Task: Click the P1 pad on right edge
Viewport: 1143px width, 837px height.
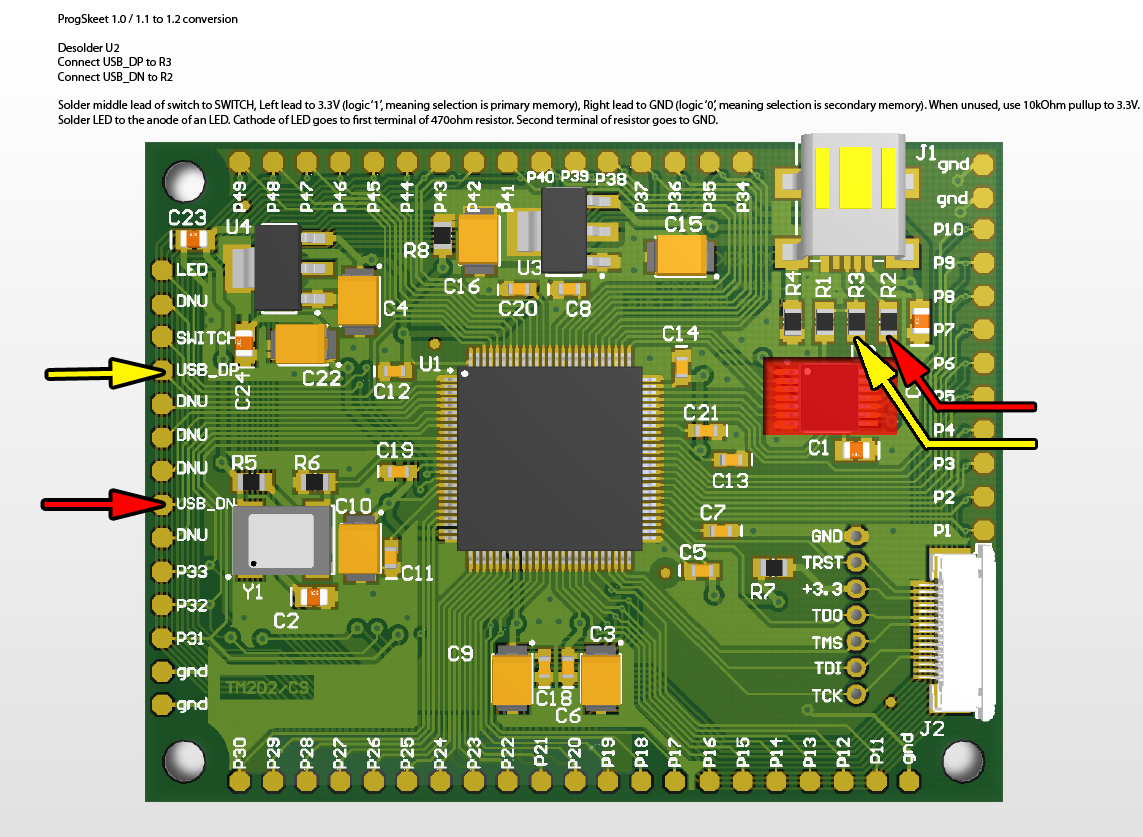Action: pyautogui.click(x=983, y=531)
